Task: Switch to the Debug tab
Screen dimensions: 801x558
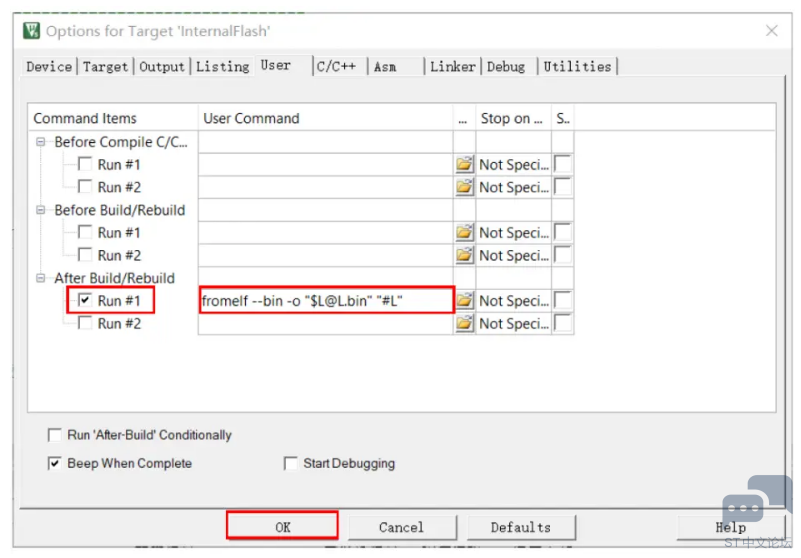Action: click(x=509, y=66)
